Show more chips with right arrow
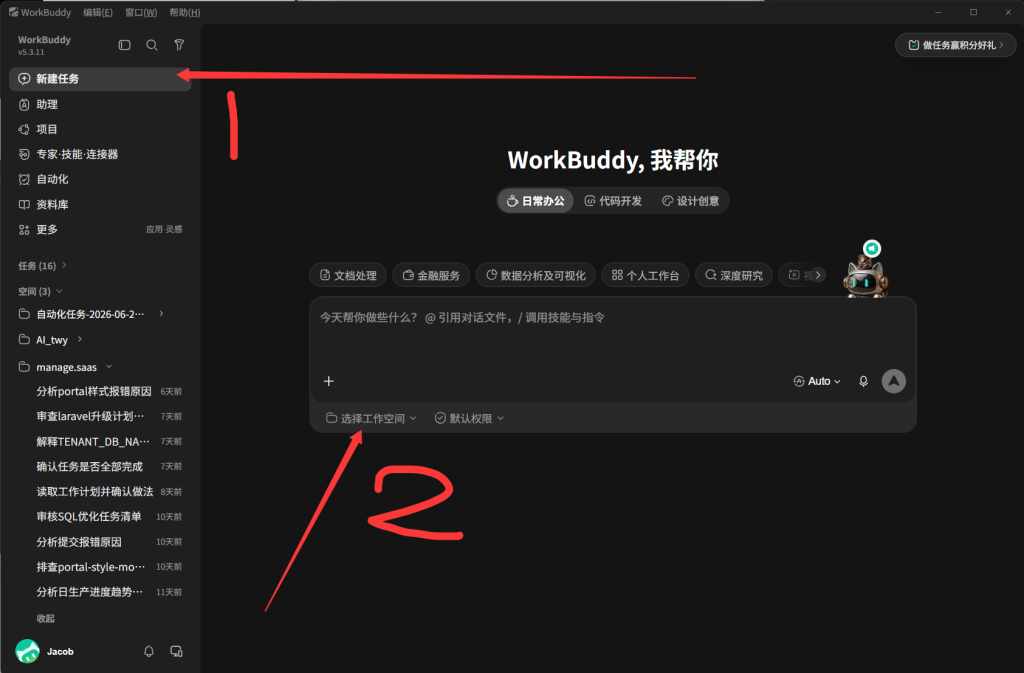This screenshot has height=673, width=1024. tap(818, 275)
